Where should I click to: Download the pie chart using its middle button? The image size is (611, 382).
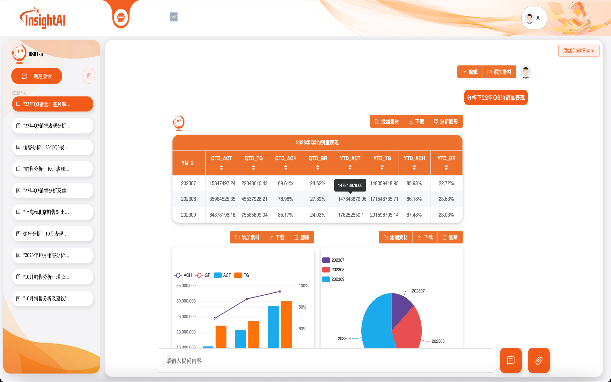point(425,237)
